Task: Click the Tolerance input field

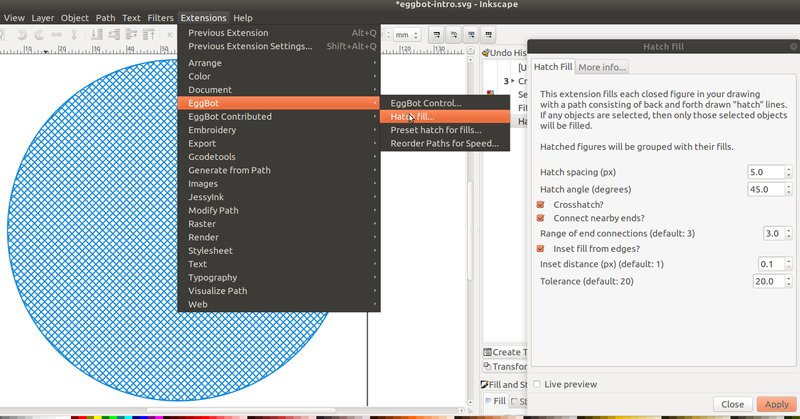Action: pos(768,281)
